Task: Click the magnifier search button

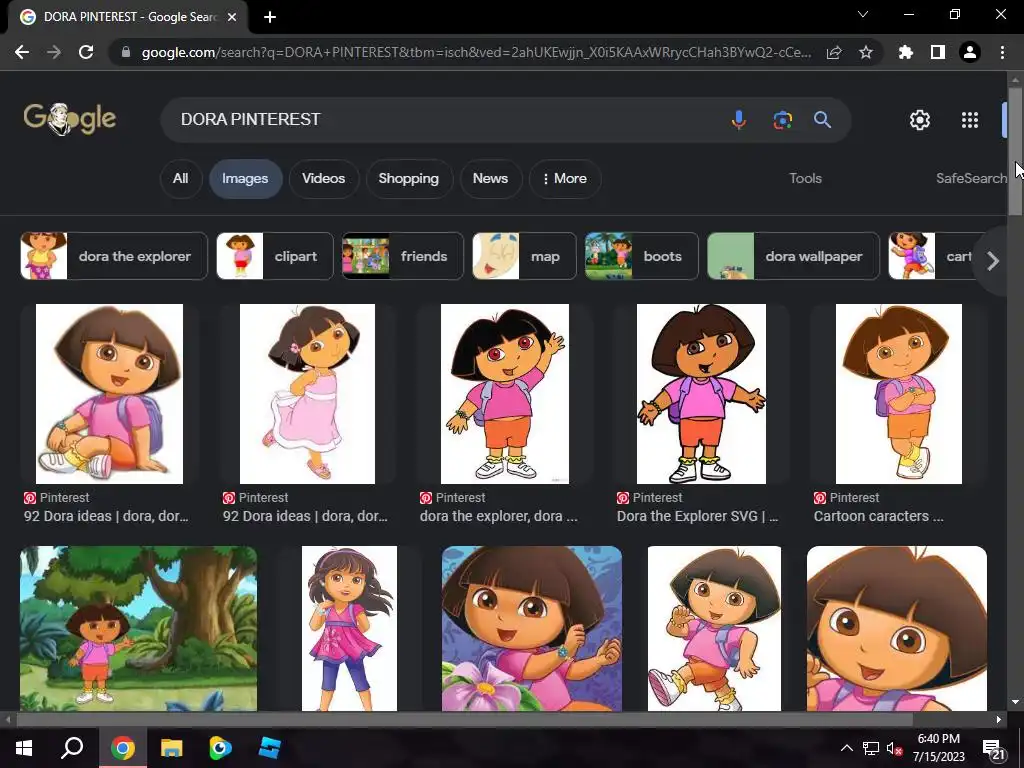Action: coord(822,120)
